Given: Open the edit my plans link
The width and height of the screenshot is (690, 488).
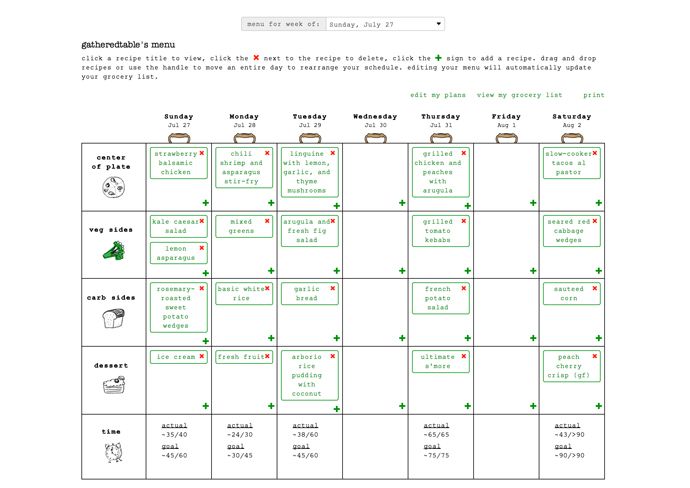Looking at the screenshot, I should pos(437,95).
